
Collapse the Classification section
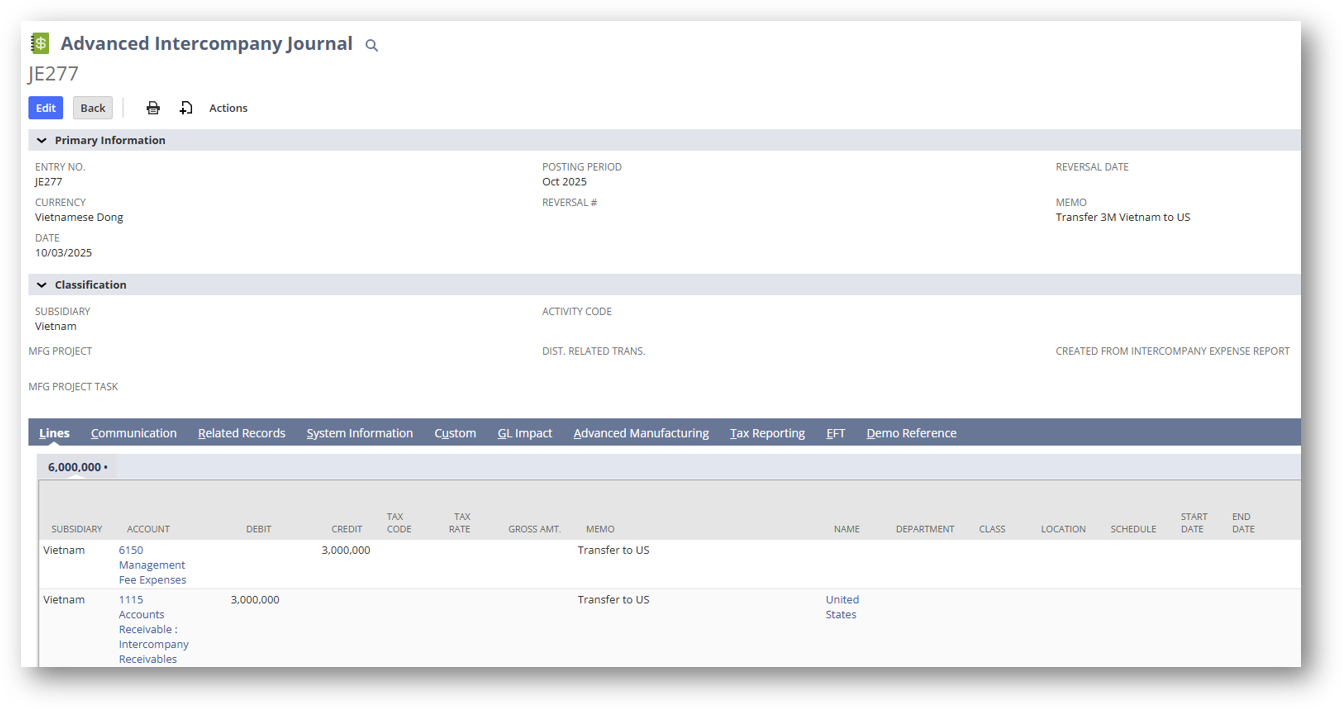click(41, 284)
